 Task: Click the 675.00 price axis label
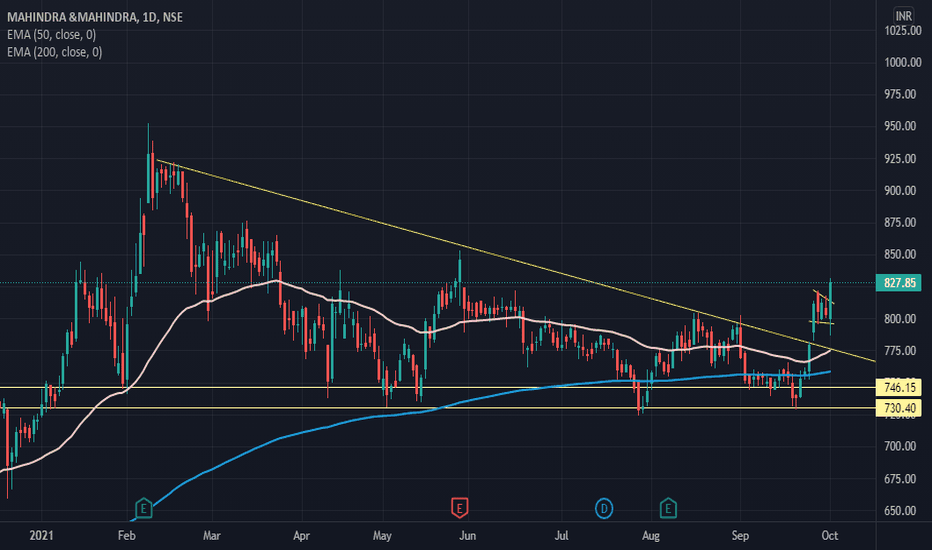click(x=902, y=479)
